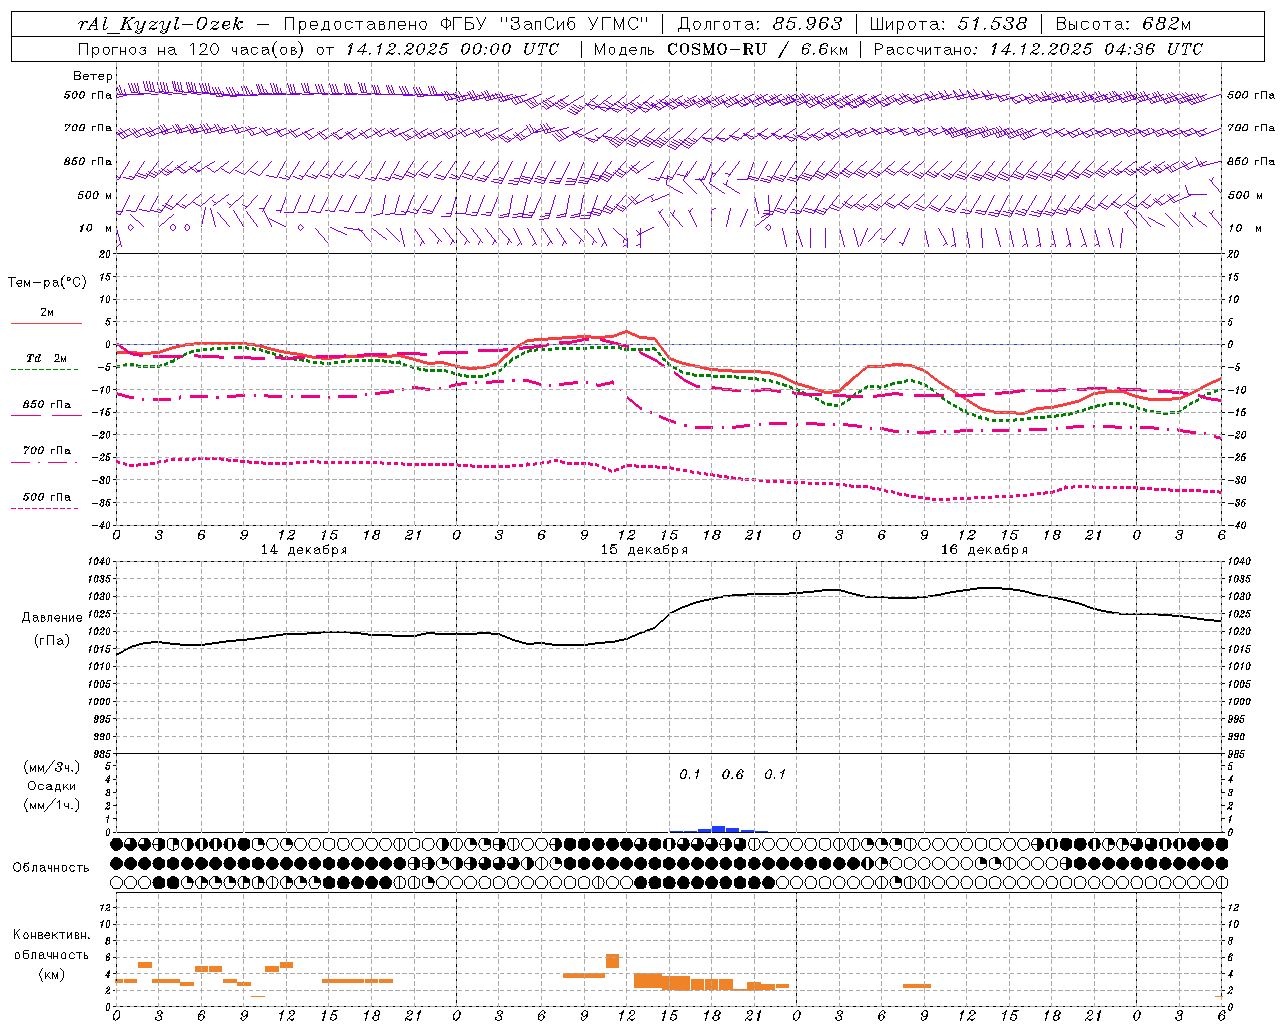The width and height of the screenshot is (1280, 1024).
Task: Click the 0.6 precipitation amount
Action: click(x=733, y=774)
